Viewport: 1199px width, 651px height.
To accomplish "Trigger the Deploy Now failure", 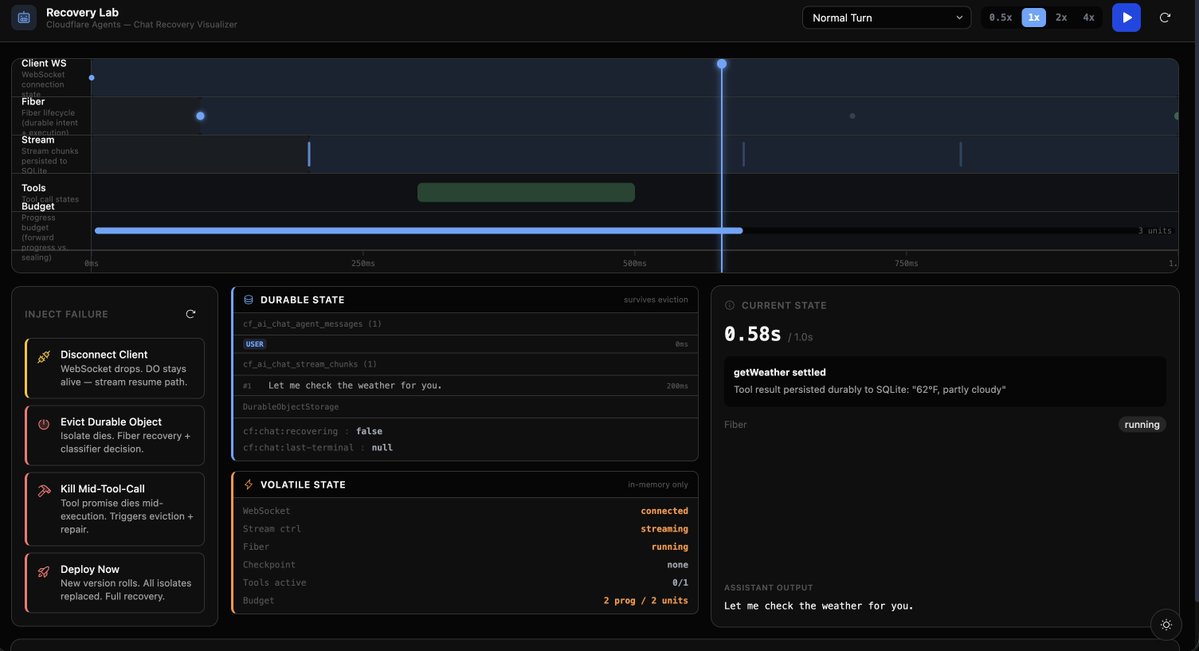I will tap(115, 583).
